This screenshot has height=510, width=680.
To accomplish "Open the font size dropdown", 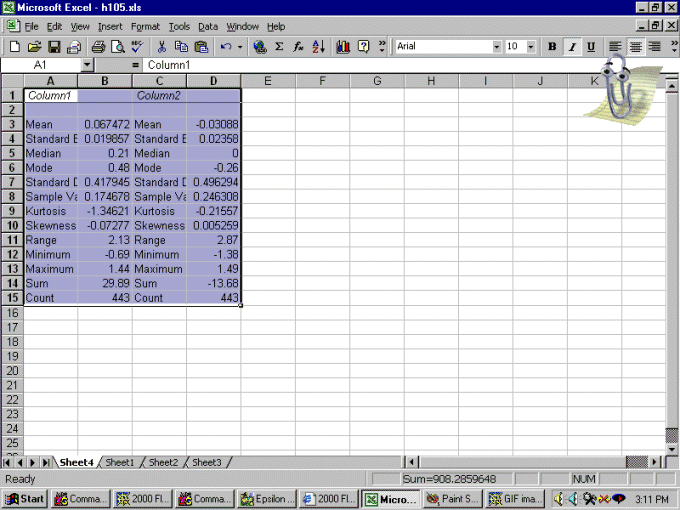I will point(530,47).
